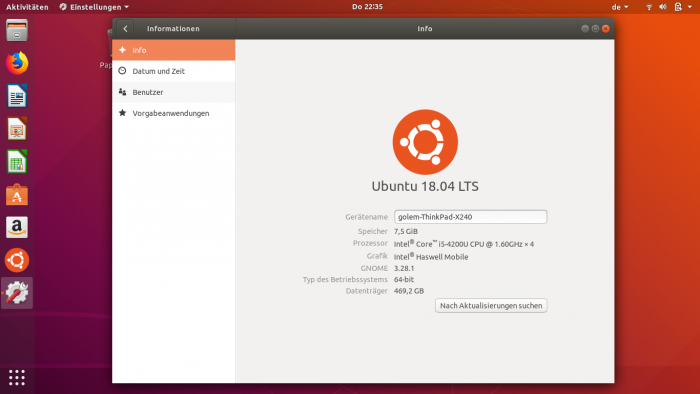This screenshot has height=394, width=700.
Task: Click the Grafik value Haswell Mobile
Action: 431,257
